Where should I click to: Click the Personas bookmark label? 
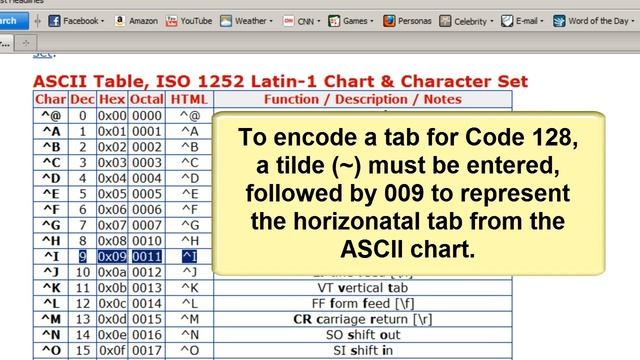click(415, 21)
